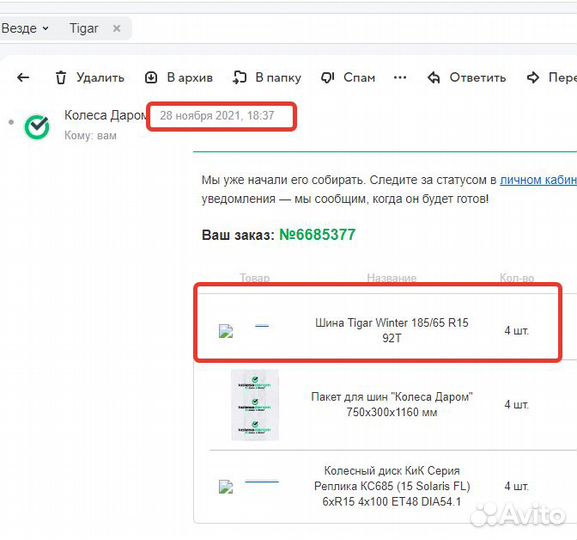This screenshot has height=540, width=577.
Task: Click the move-to-folder icon
Action: pos(240,78)
